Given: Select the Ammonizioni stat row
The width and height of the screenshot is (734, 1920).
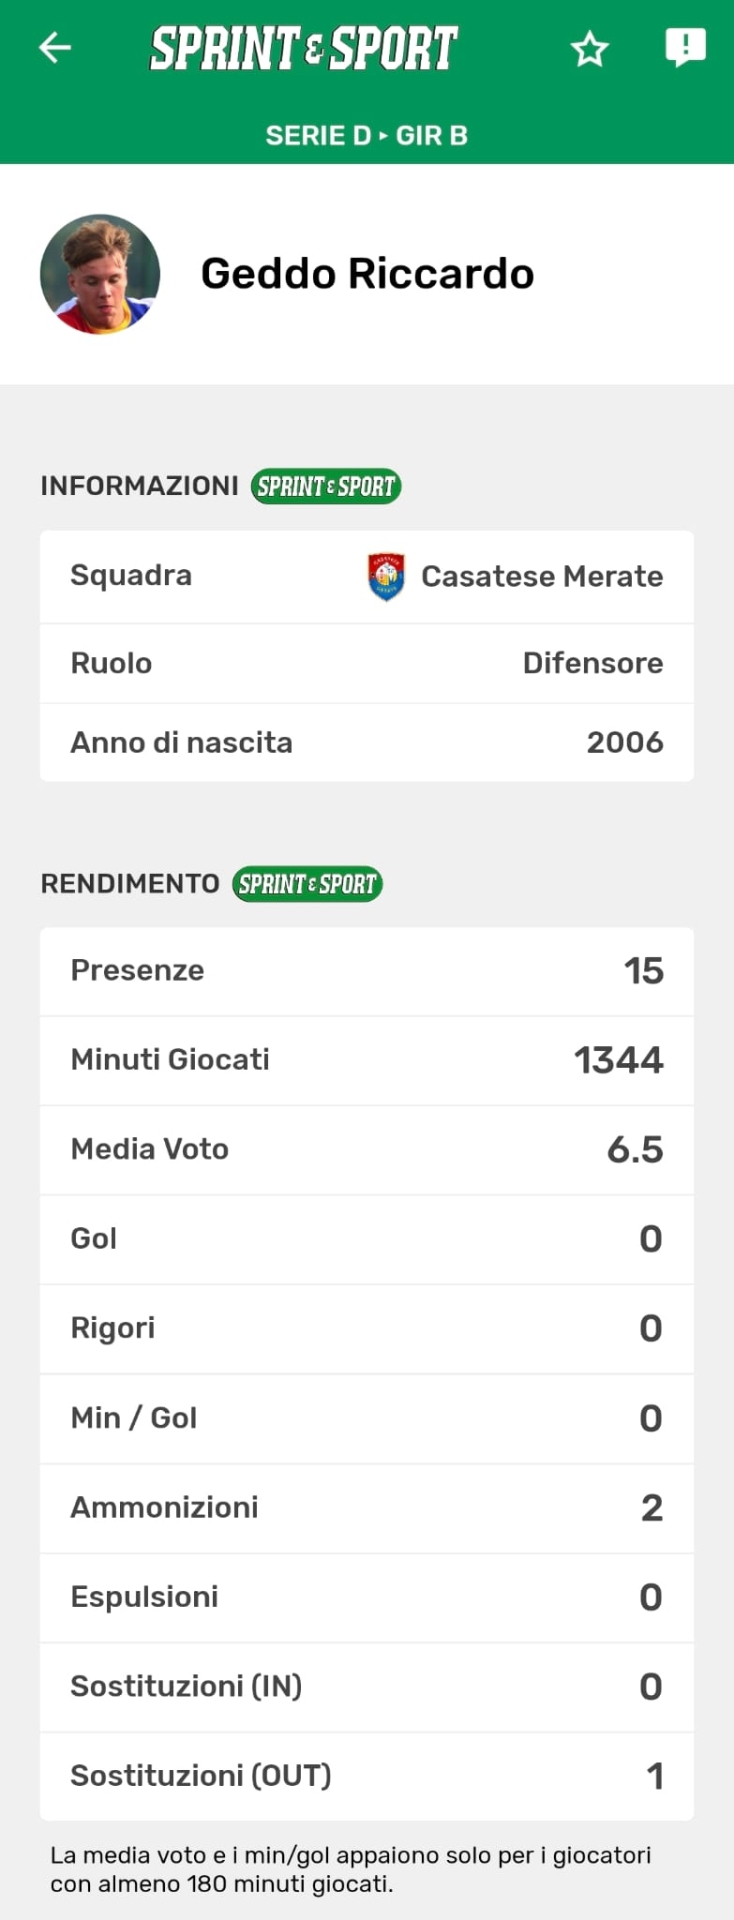Looking at the screenshot, I should point(366,1508).
